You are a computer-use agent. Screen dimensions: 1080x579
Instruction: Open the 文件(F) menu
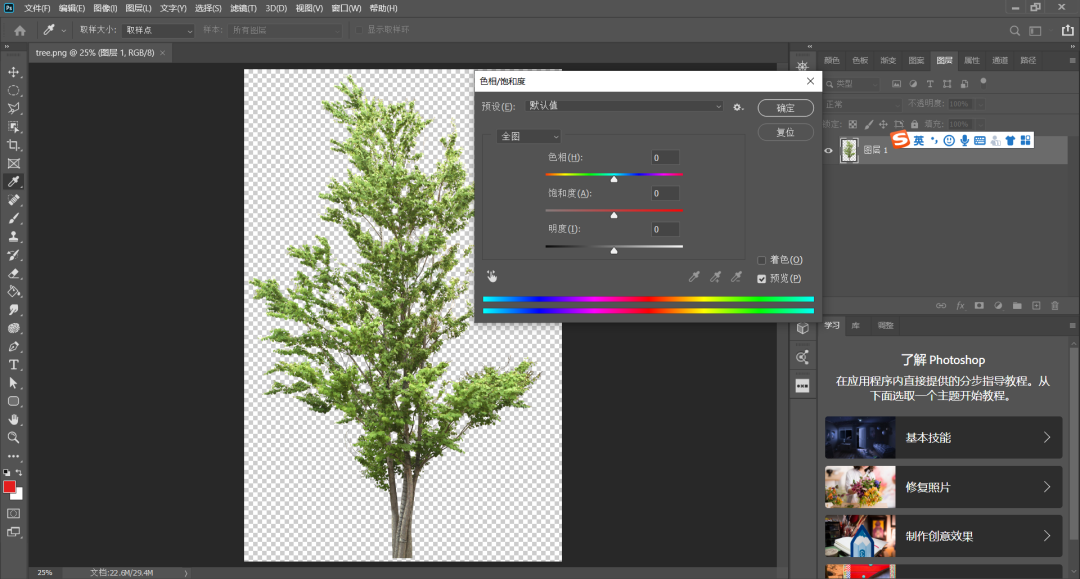tap(37, 8)
